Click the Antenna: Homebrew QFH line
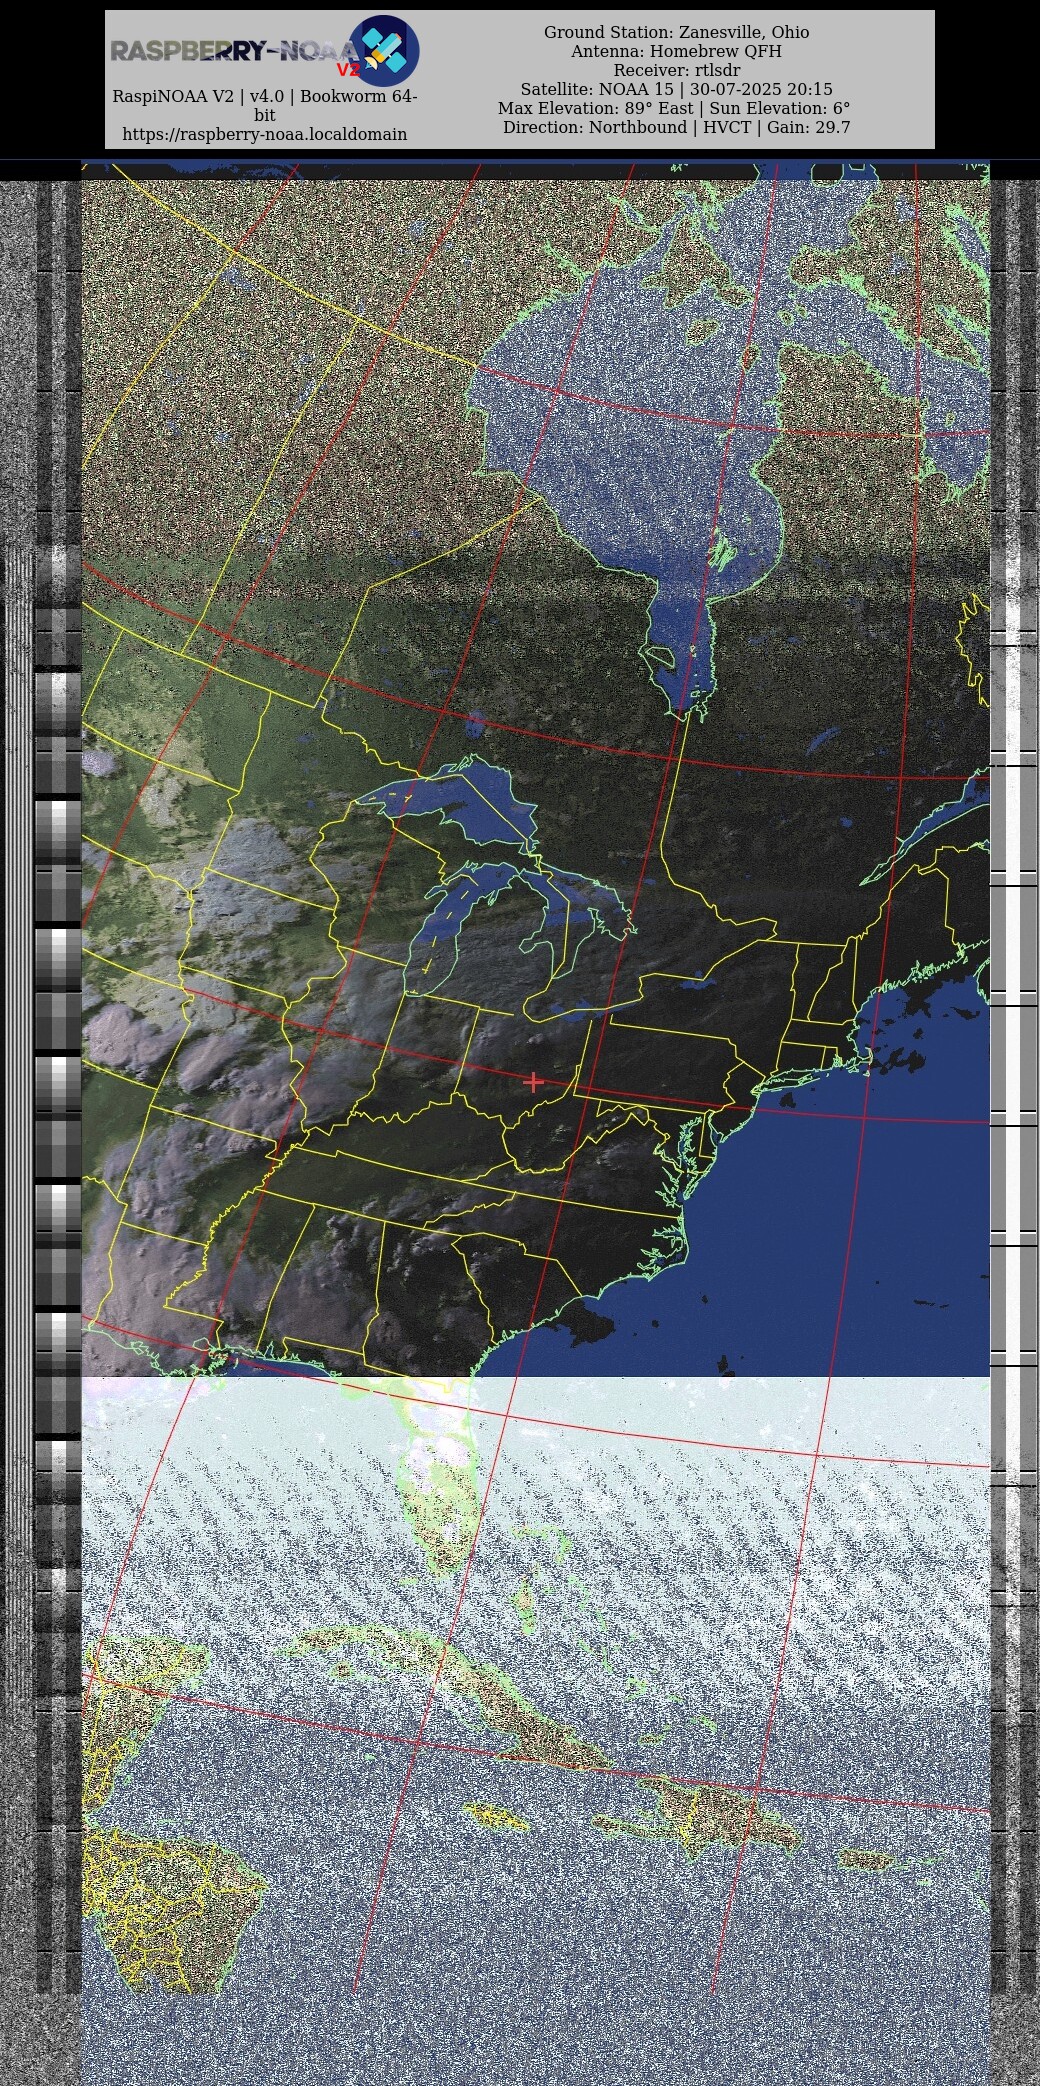1040x2086 pixels. coord(676,51)
